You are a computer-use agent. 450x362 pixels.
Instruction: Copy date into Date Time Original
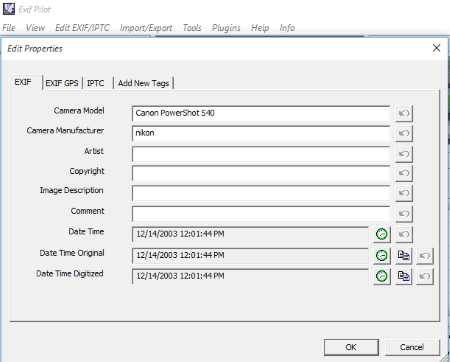click(404, 256)
